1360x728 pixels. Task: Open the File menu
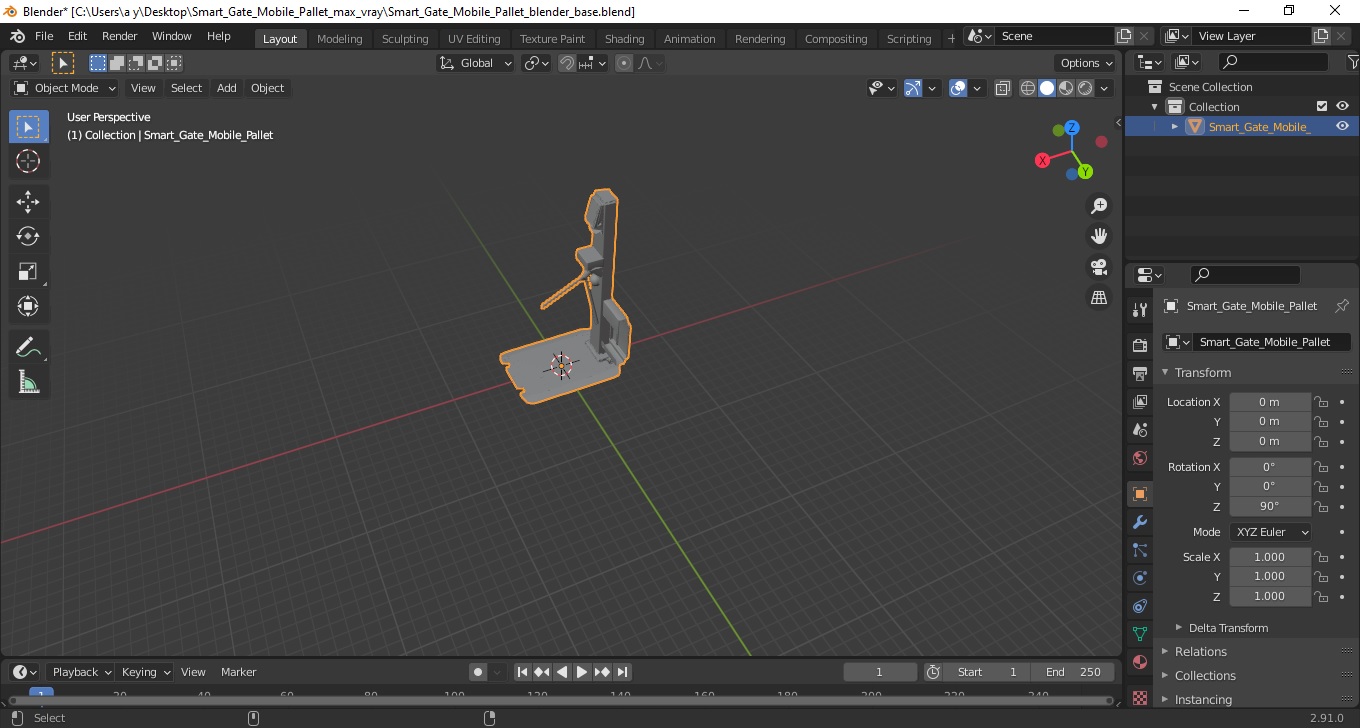click(x=44, y=36)
